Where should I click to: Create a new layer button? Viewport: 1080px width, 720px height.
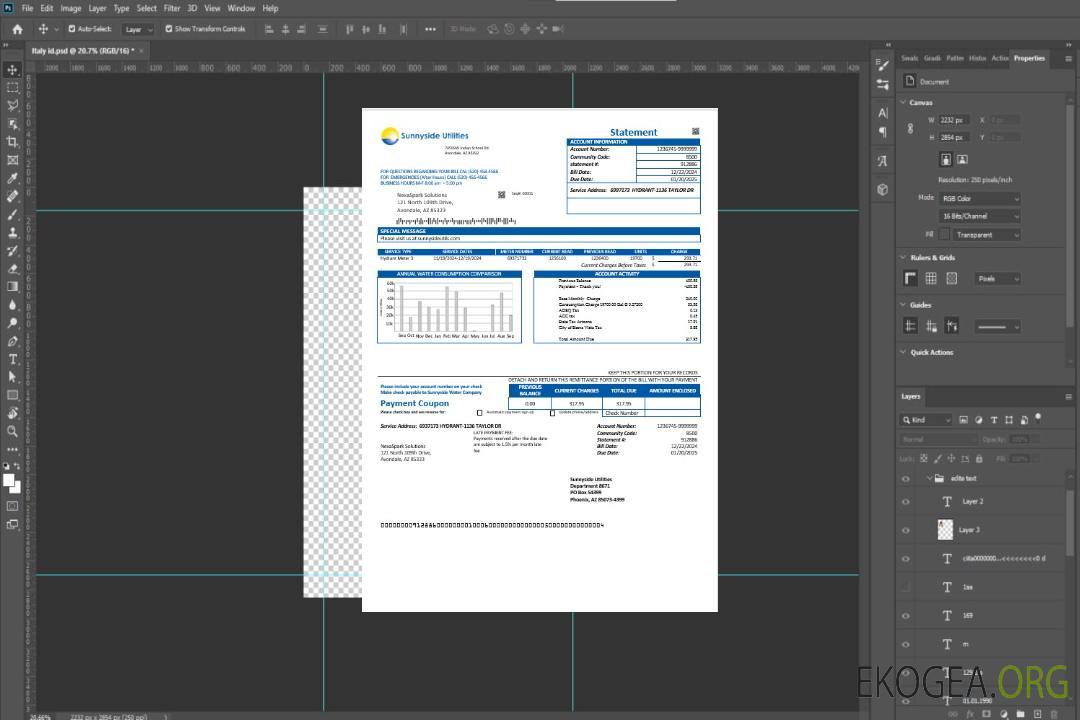point(1037,714)
